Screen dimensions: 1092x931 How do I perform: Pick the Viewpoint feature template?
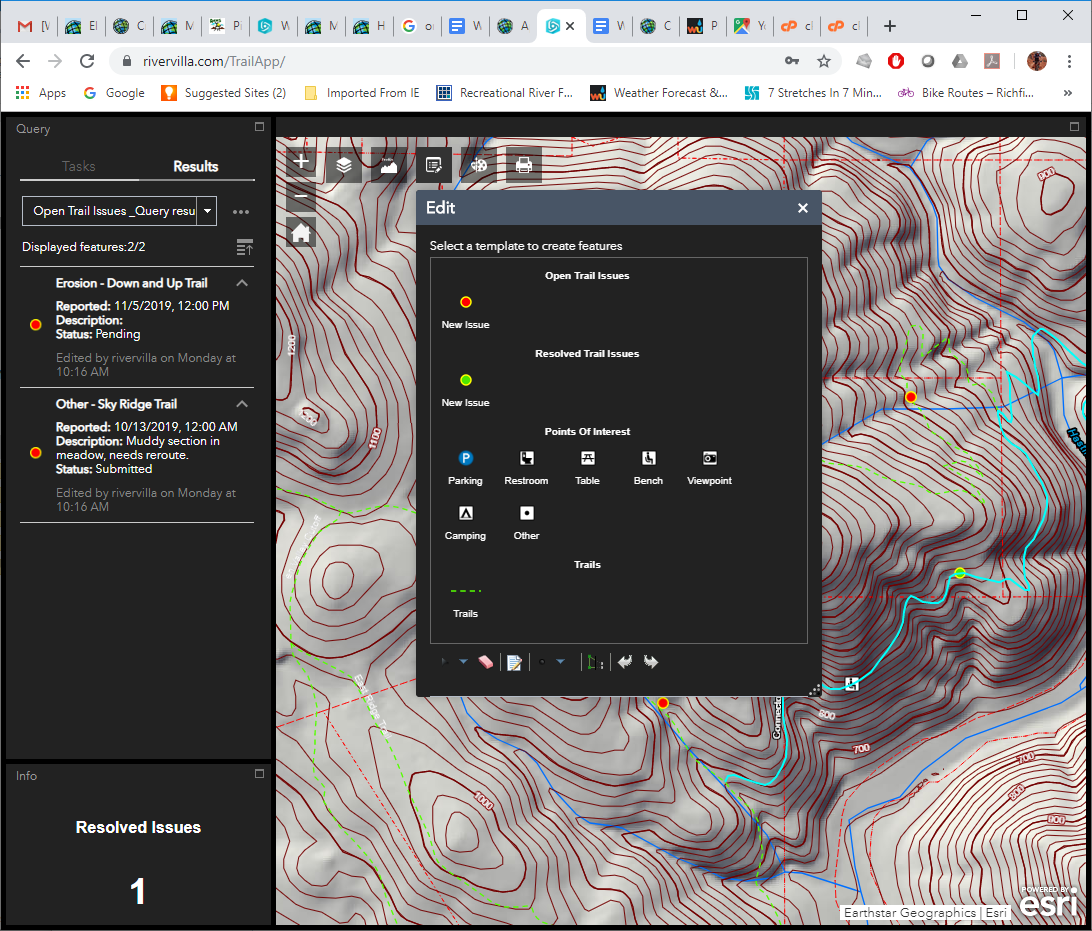coord(709,458)
